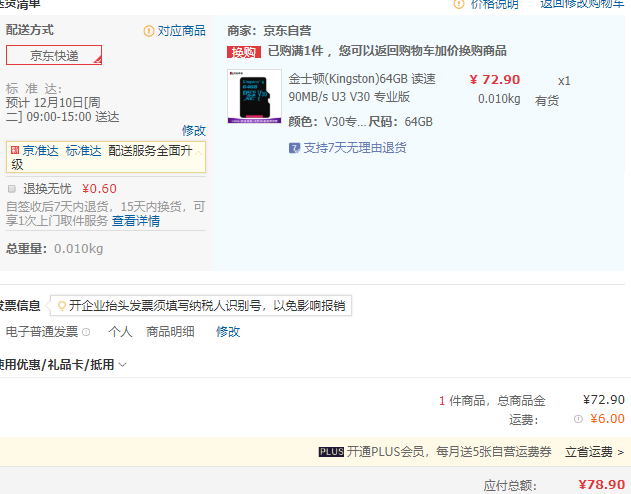The width and height of the screenshot is (631, 494).
Task: Open 查看详情 for the return service
Action: pos(136,220)
